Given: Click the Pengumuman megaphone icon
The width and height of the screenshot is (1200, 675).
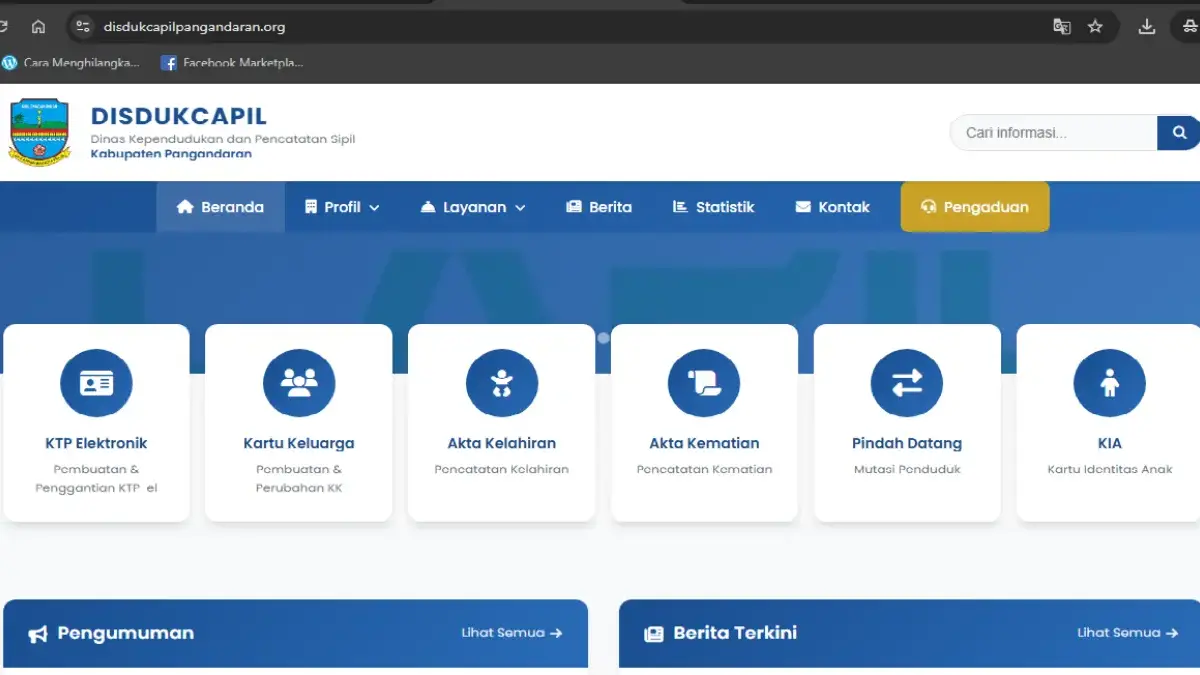Looking at the screenshot, I should coord(41,632).
